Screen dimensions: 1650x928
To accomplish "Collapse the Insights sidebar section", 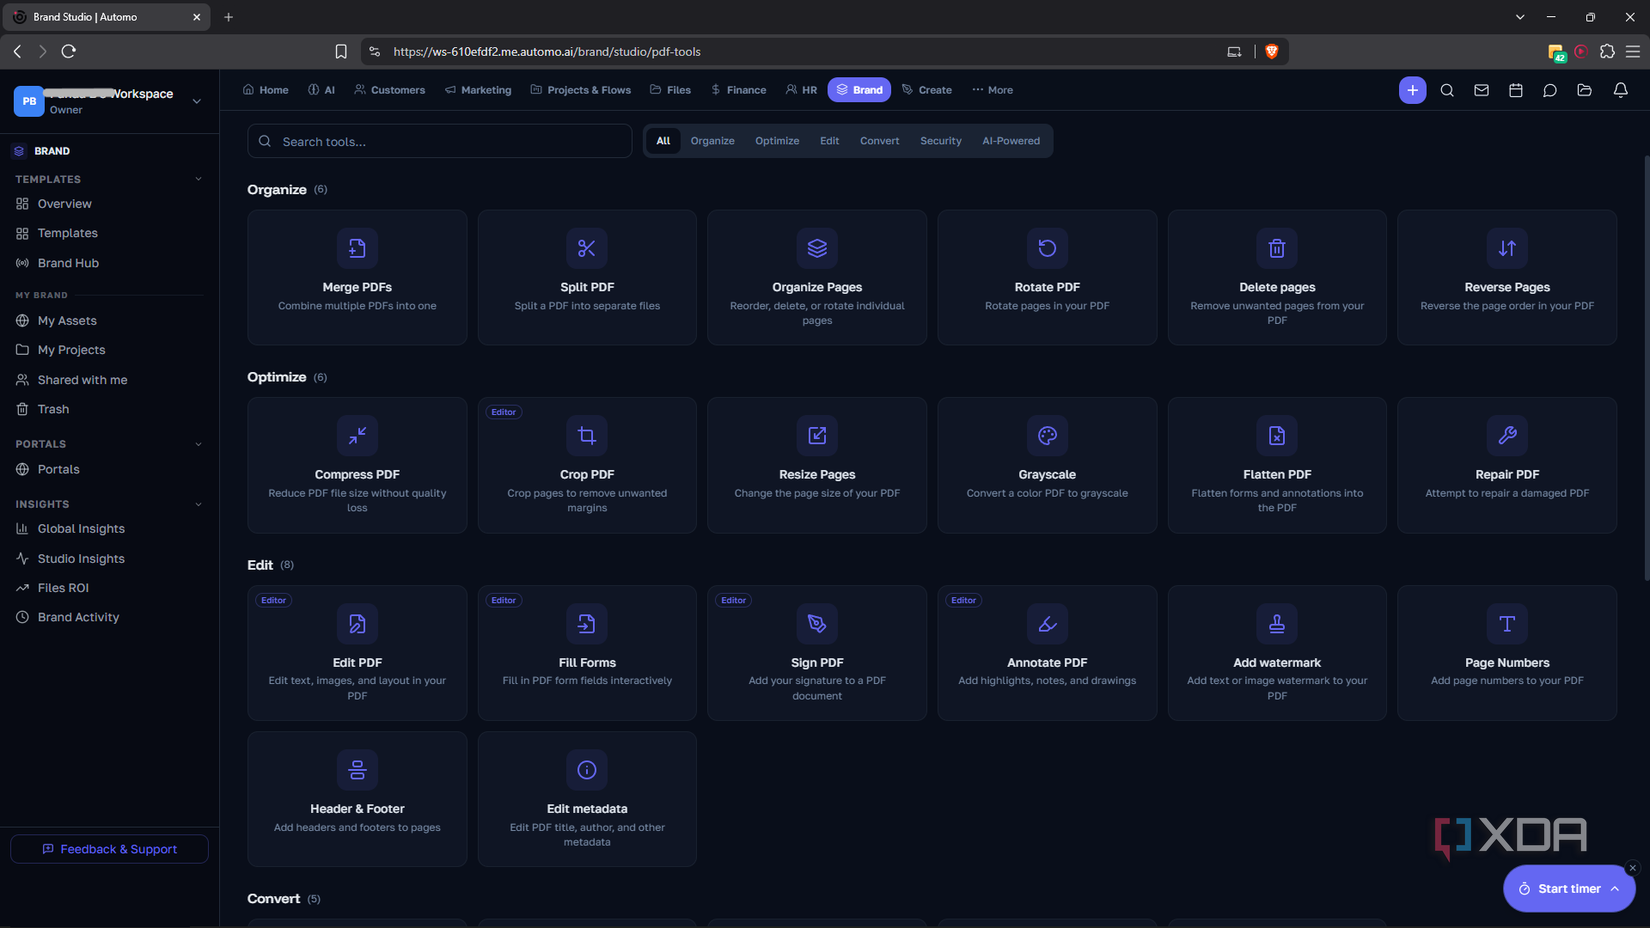I will [x=198, y=504].
